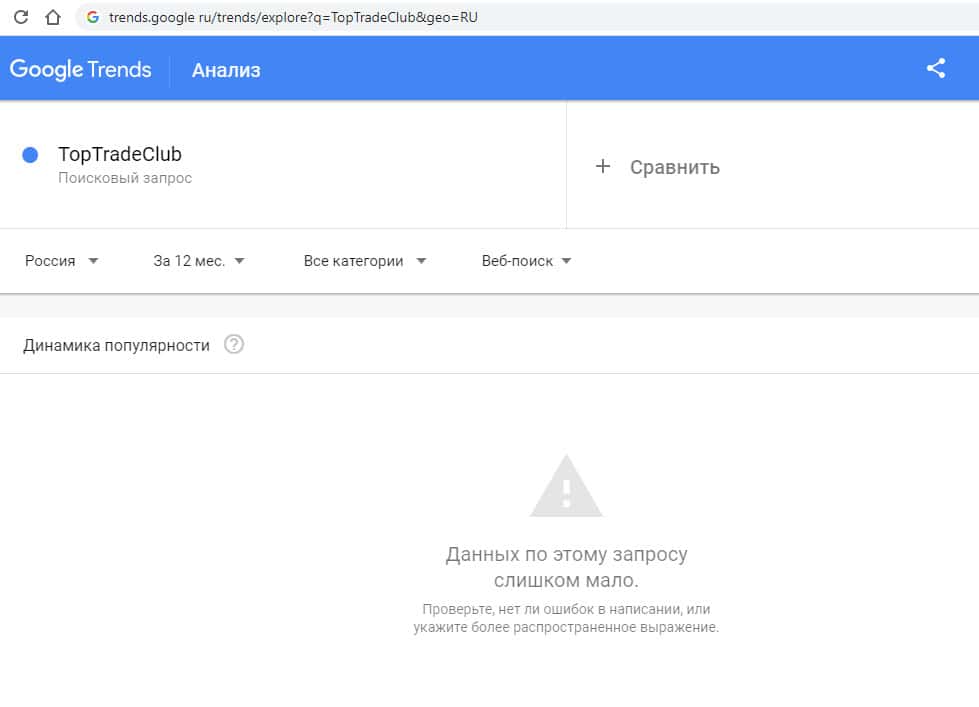Open the Все категории dropdown
The height and width of the screenshot is (707, 979).
365,261
